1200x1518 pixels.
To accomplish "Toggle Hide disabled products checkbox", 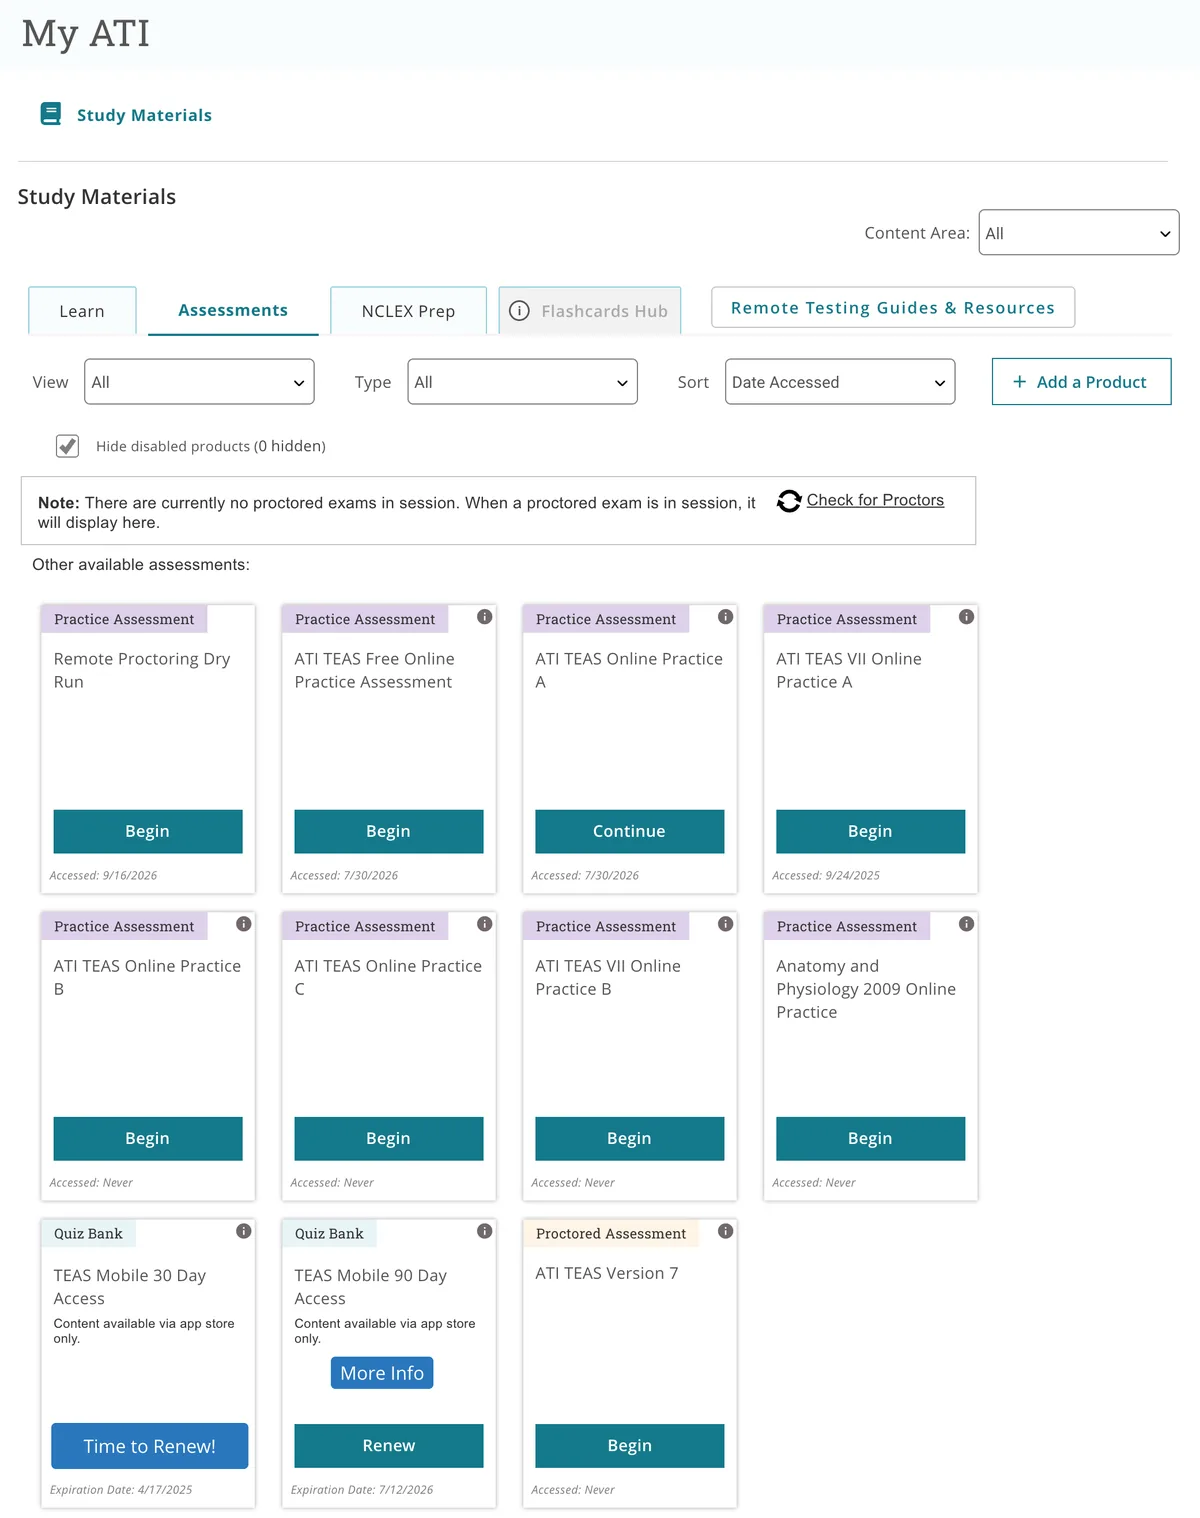I will (67, 446).
